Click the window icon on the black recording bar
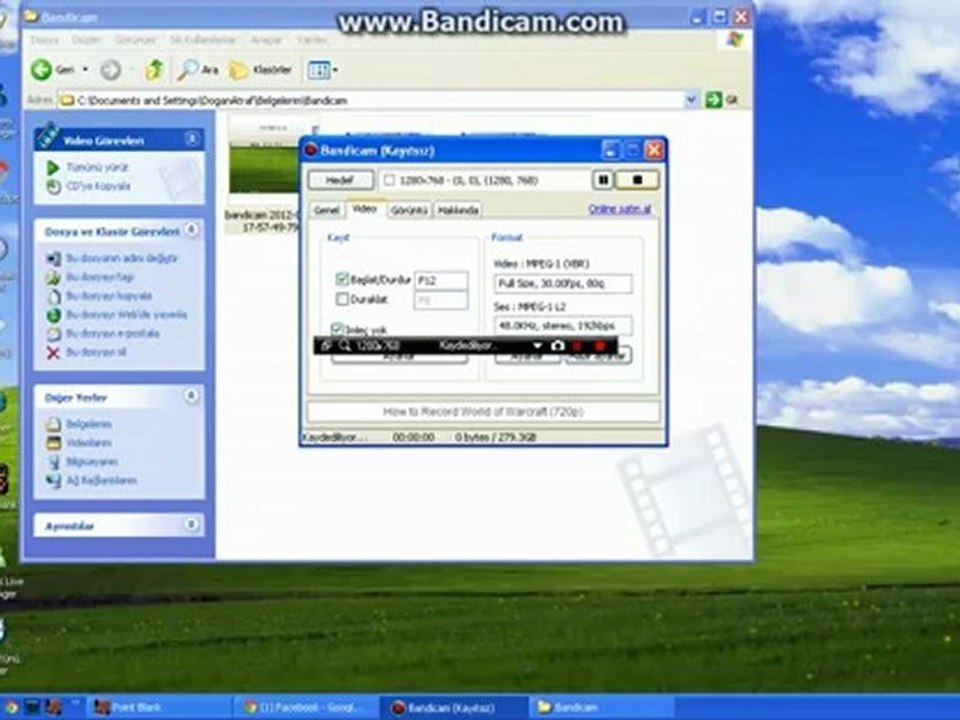This screenshot has width=960, height=720. (x=326, y=346)
